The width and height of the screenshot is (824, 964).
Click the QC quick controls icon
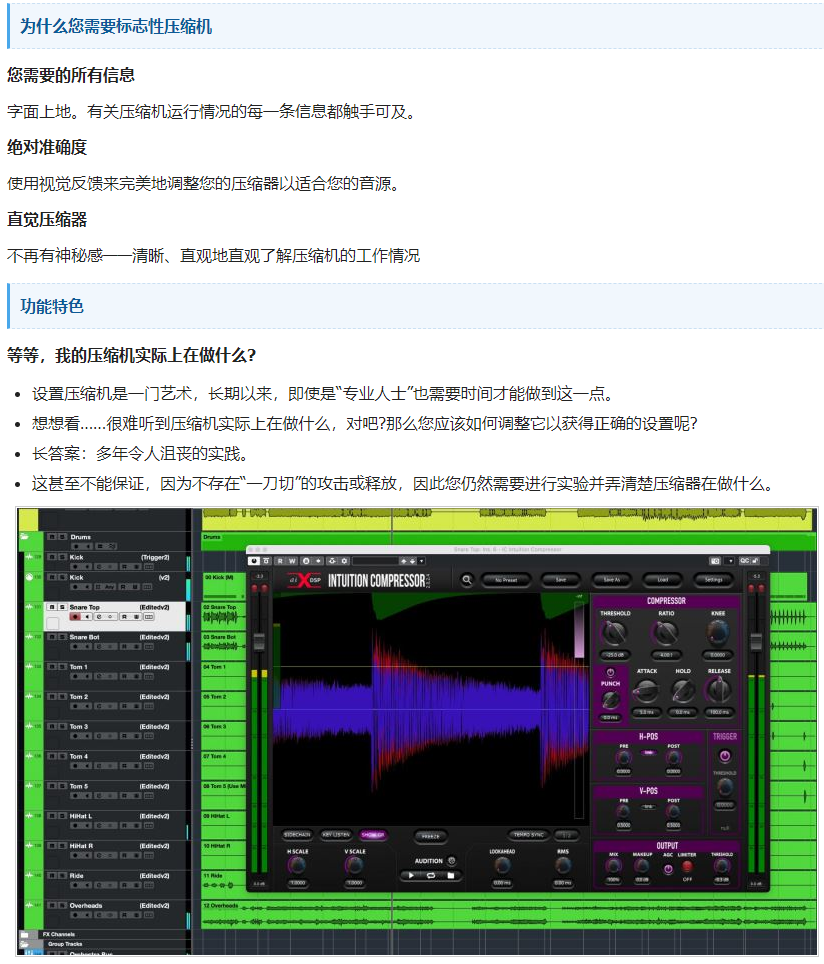coord(744,561)
